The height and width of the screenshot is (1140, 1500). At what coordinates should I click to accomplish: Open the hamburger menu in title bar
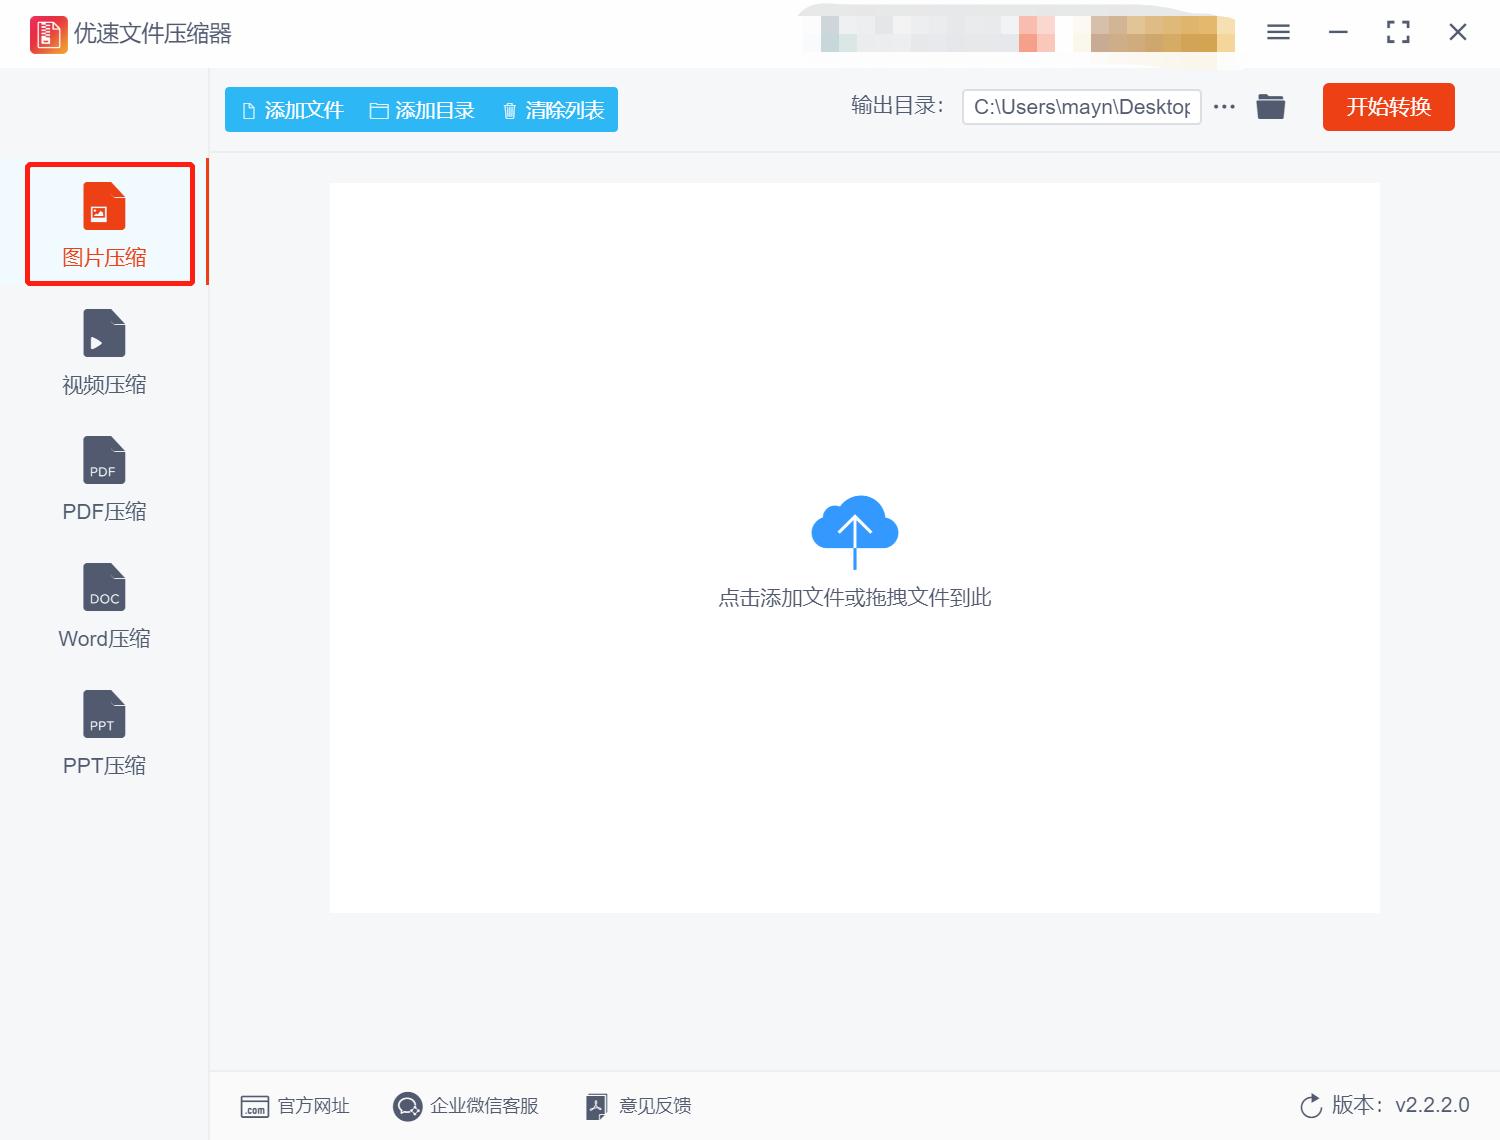[1277, 32]
